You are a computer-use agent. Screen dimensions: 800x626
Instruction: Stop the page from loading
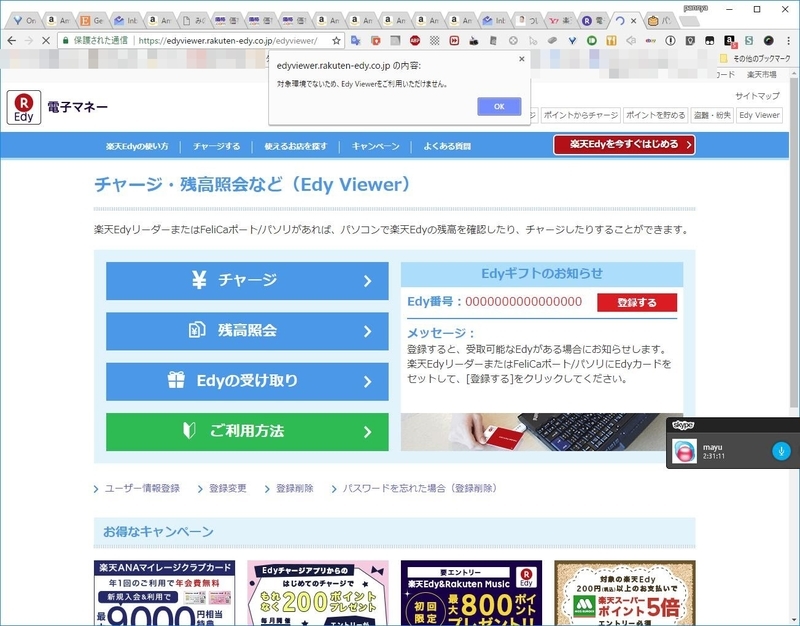coord(45,40)
